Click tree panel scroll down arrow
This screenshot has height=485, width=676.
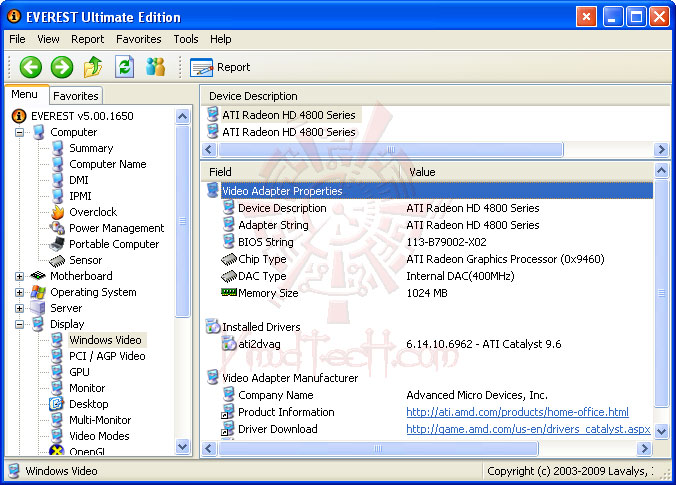183,447
